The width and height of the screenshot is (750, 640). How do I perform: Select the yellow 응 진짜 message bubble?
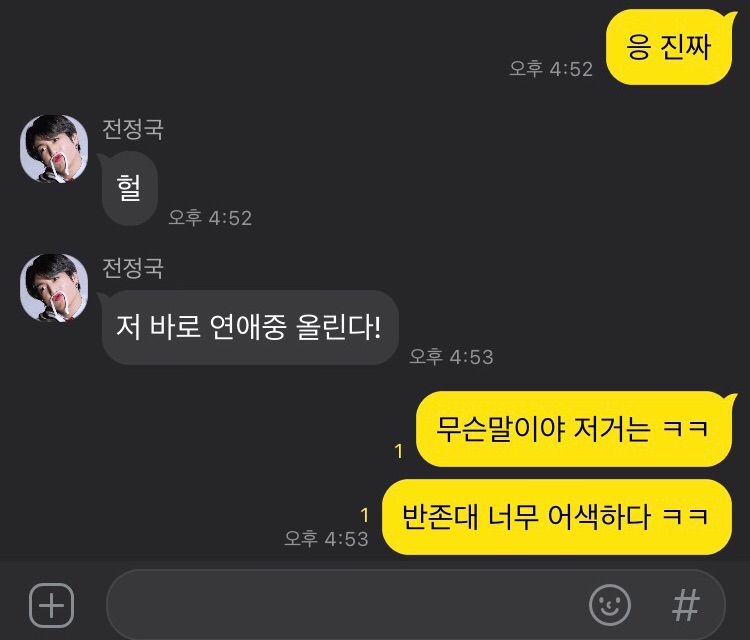click(671, 47)
